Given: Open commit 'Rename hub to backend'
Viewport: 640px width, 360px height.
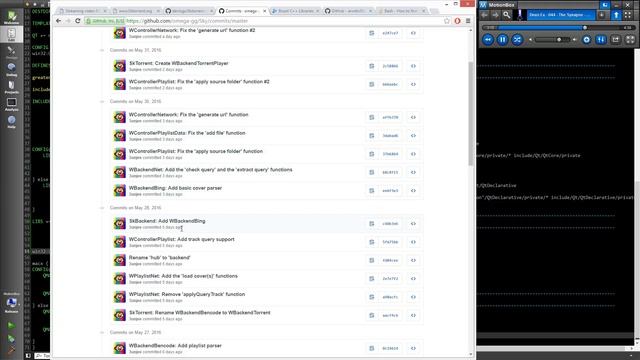Looking at the screenshot, I should tap(160, 258).
